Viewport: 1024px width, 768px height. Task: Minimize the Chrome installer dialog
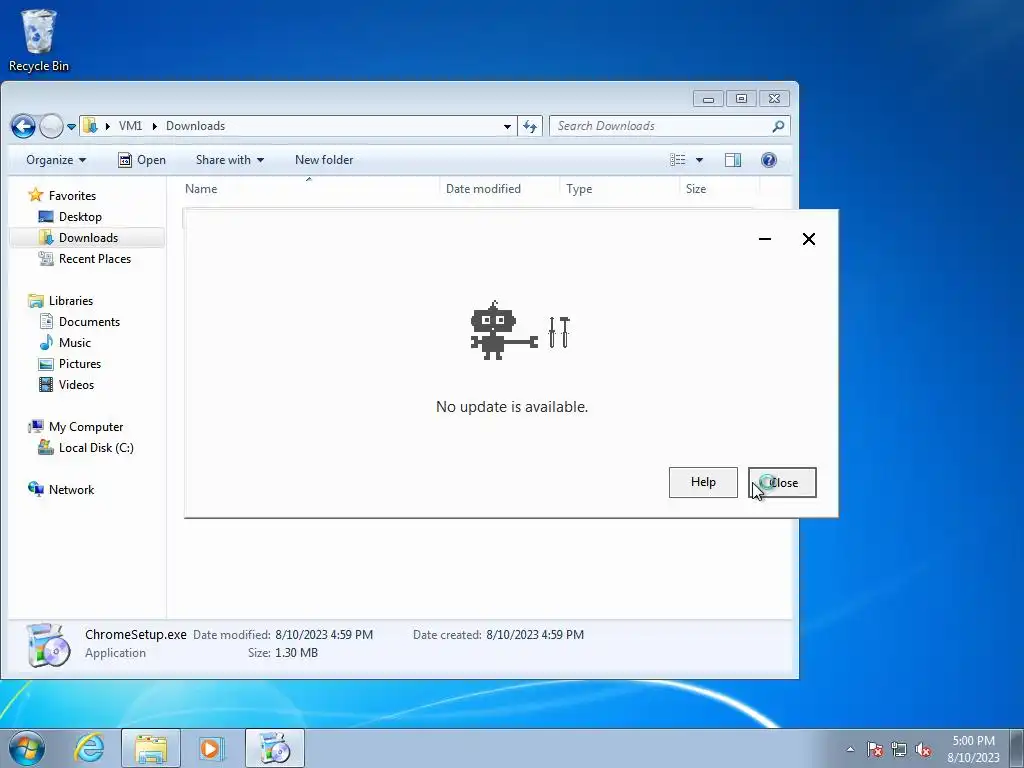click(765, 239)
